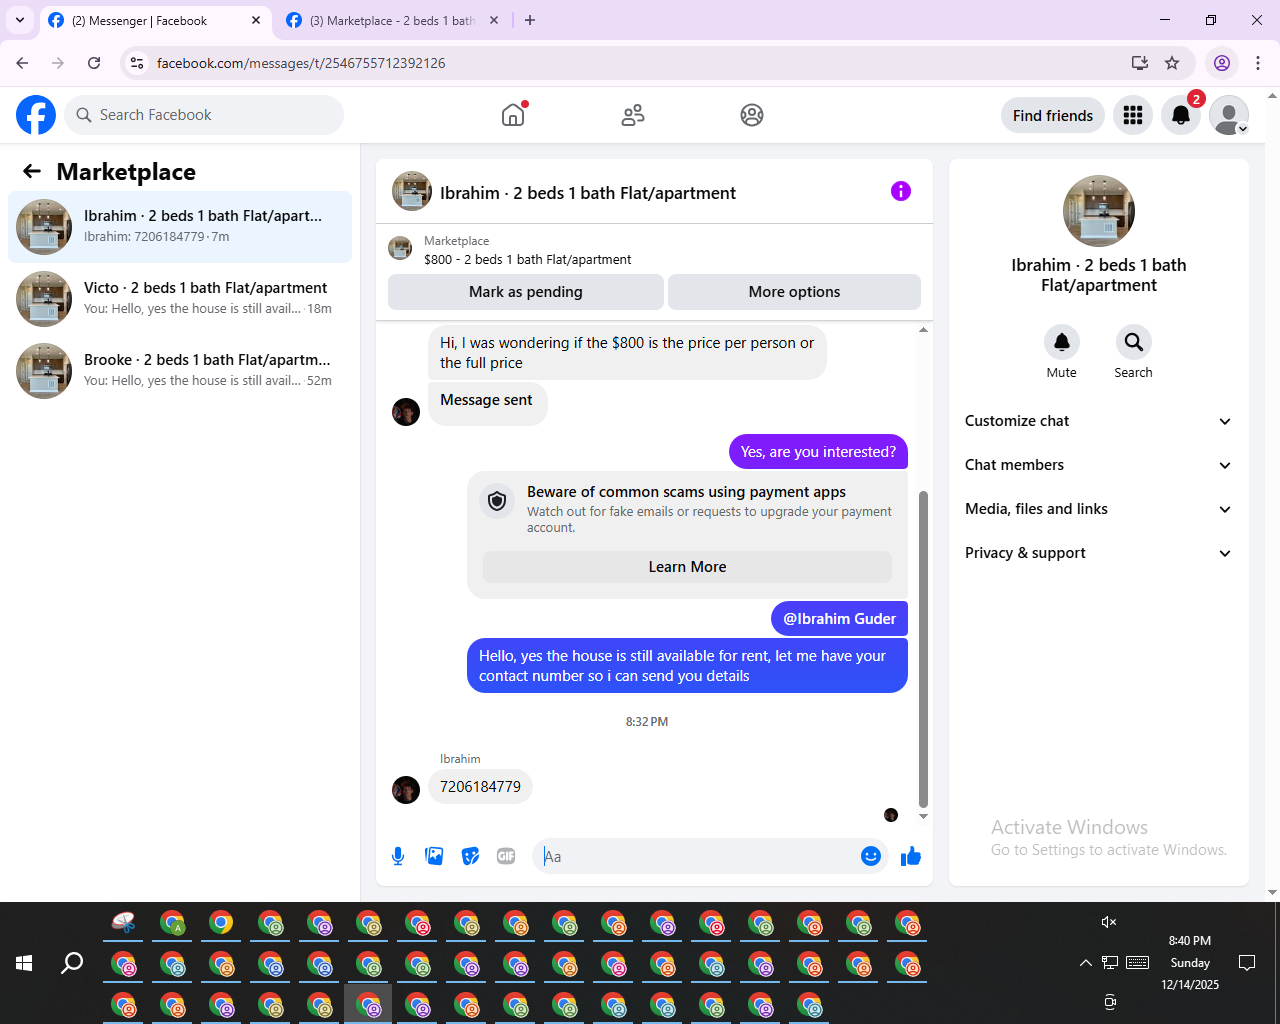Open conversation information purple icon
This screenshot has width=1280, height=1024.
901,191
